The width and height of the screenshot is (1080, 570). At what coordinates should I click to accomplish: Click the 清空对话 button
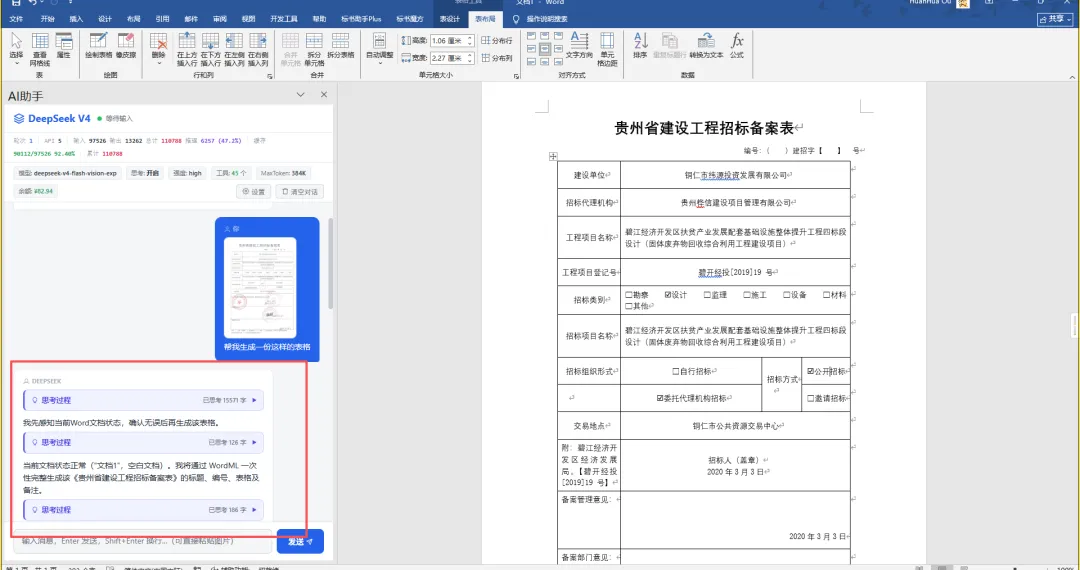tap(300, 191)
